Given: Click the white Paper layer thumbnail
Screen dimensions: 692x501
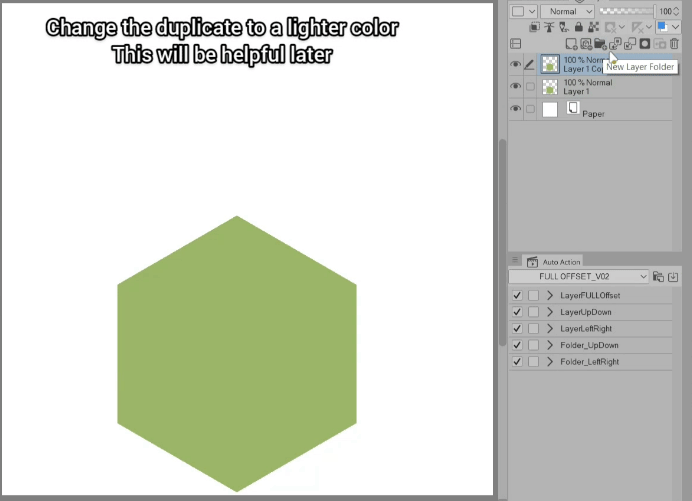Looking at the screenshot, I should coord(550,109).
